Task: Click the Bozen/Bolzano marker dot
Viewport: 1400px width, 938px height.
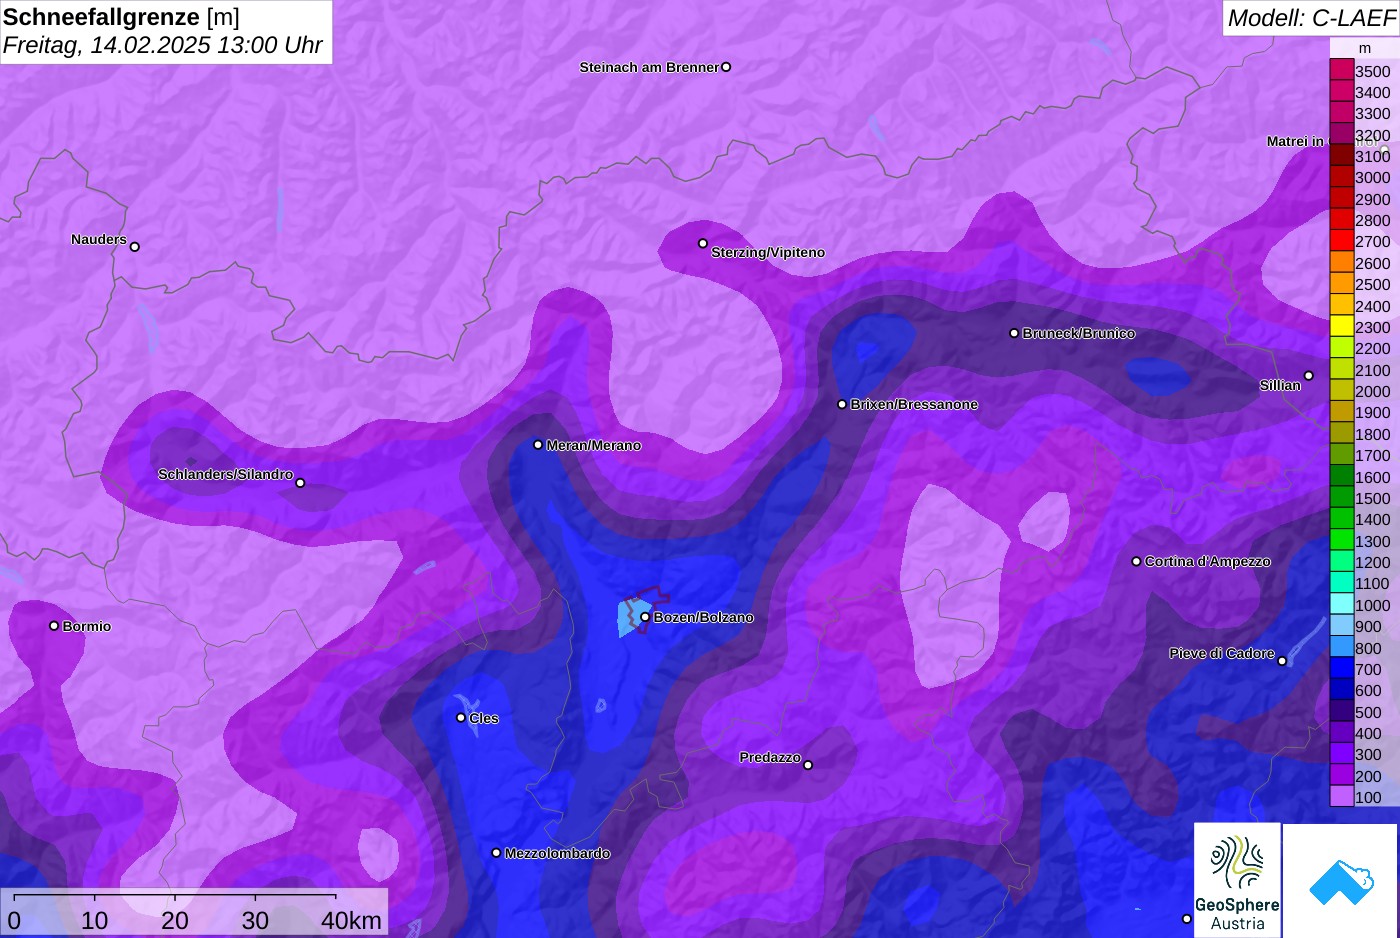Action: [x=645, y=617]
